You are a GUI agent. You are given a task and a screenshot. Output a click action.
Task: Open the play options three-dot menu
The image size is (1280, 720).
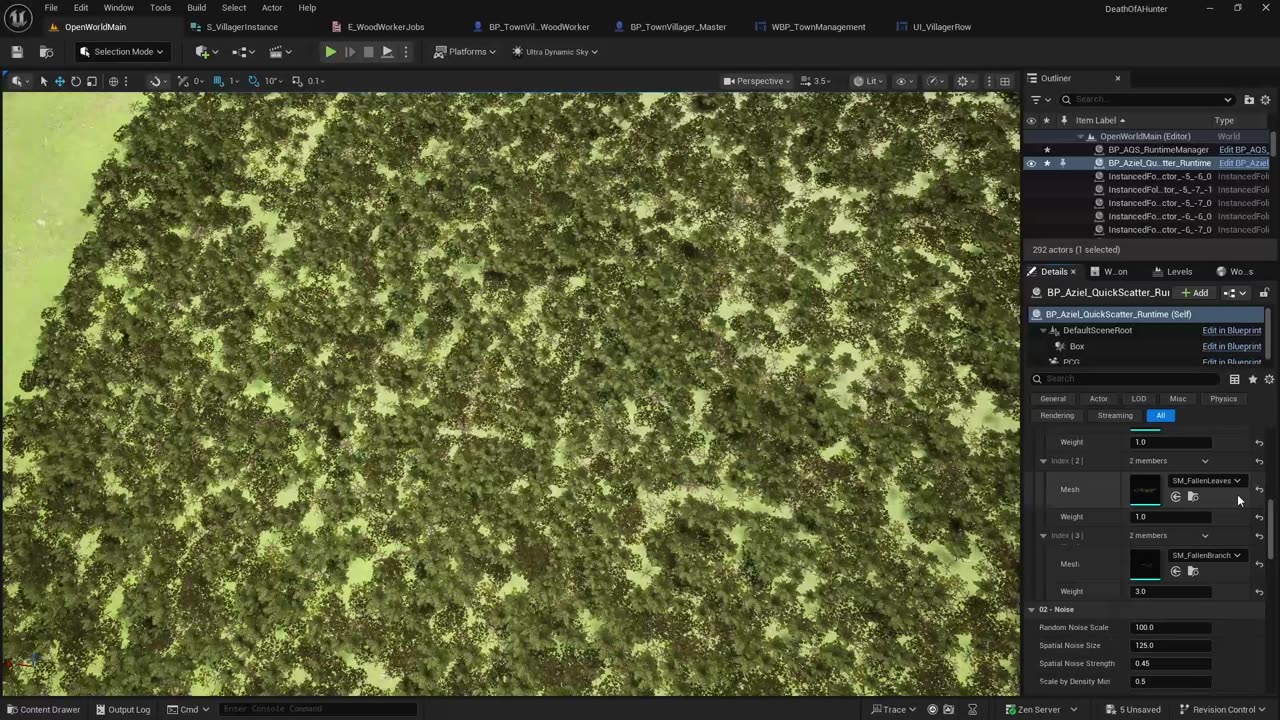tap(405, 52)
